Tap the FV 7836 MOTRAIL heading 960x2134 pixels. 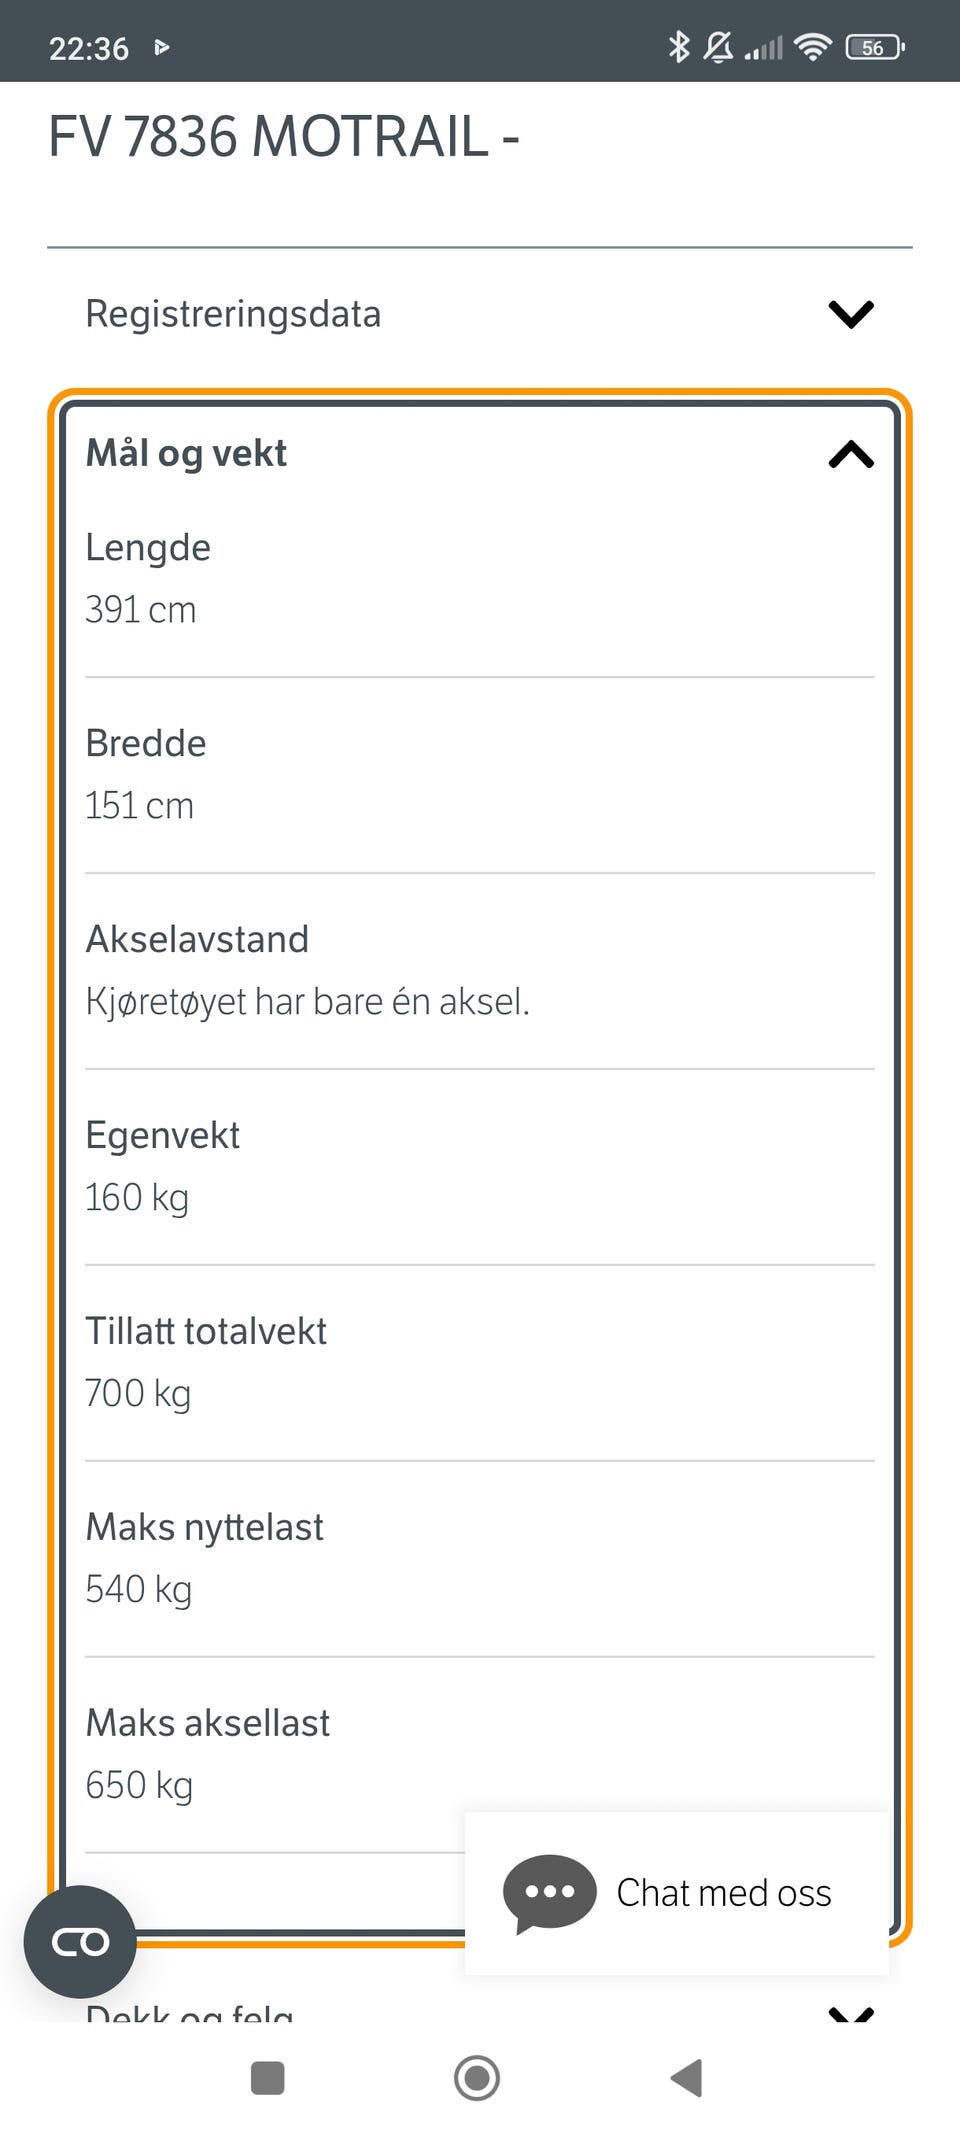284,137
